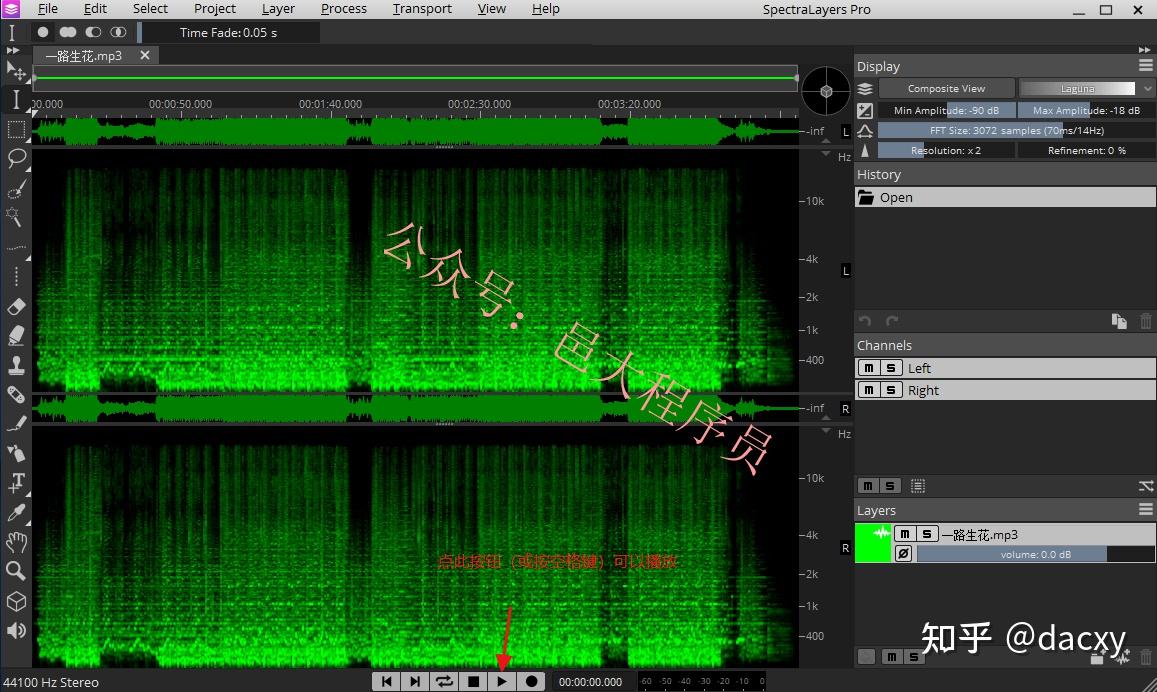The height and width of the screenshot is (692, 1157).
Task: Select the Eyedropper playback tool
Action: [15, 512]
